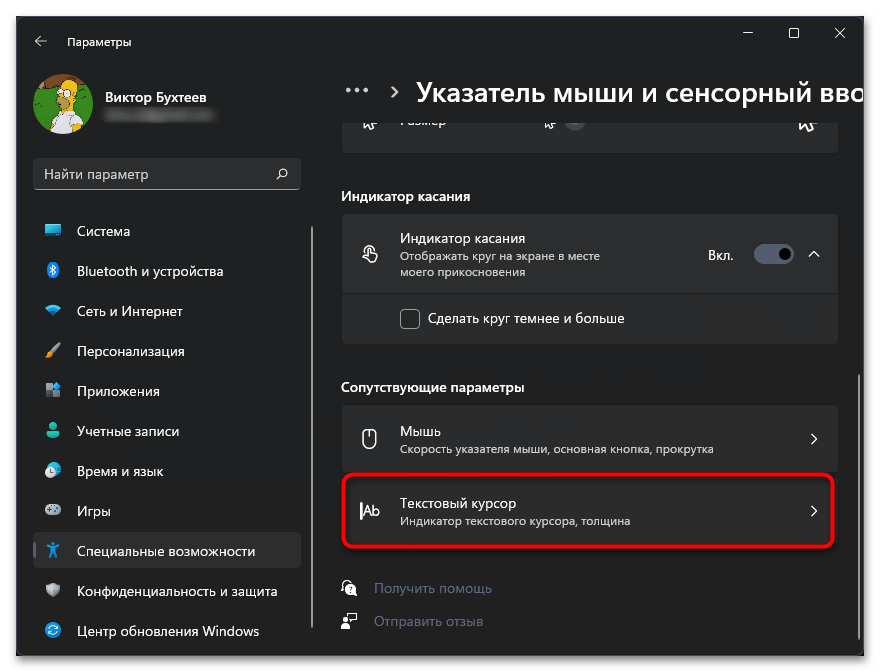
Task: Open Bluetooth и устройства via its icon
Action: [54, 271]
